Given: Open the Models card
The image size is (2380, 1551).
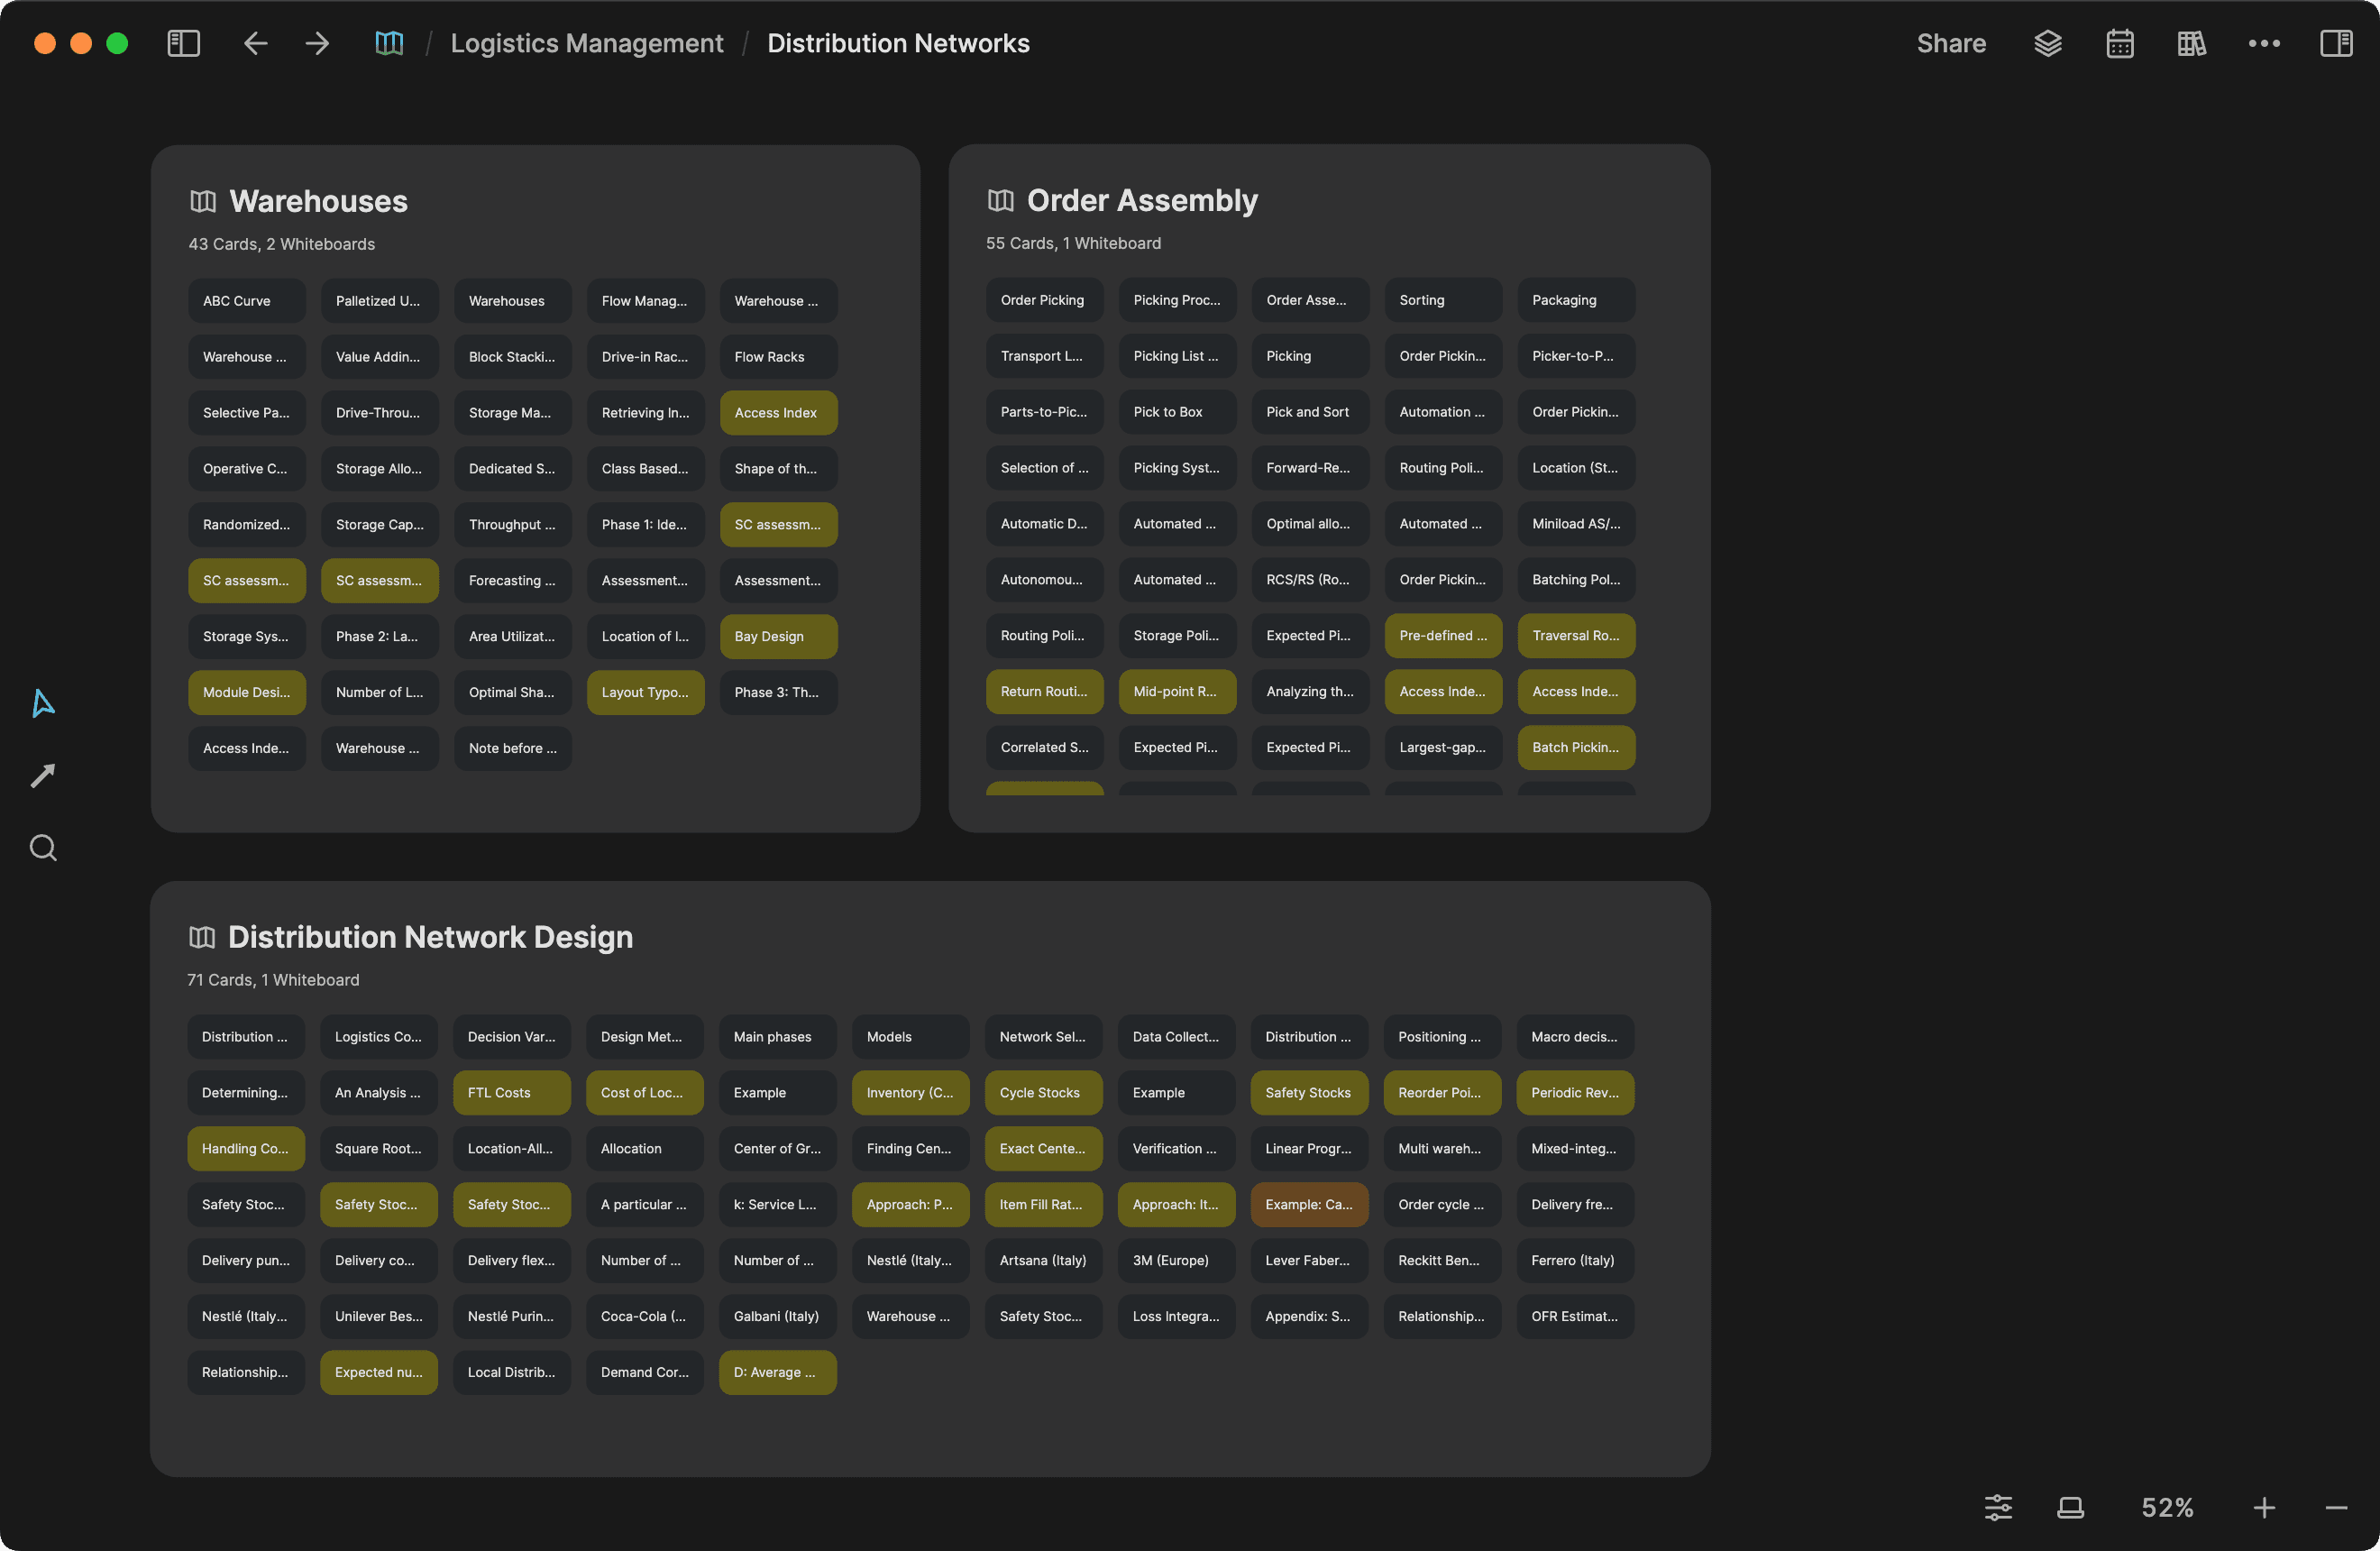Looking at the screenshot, I should pos(910,1037).
